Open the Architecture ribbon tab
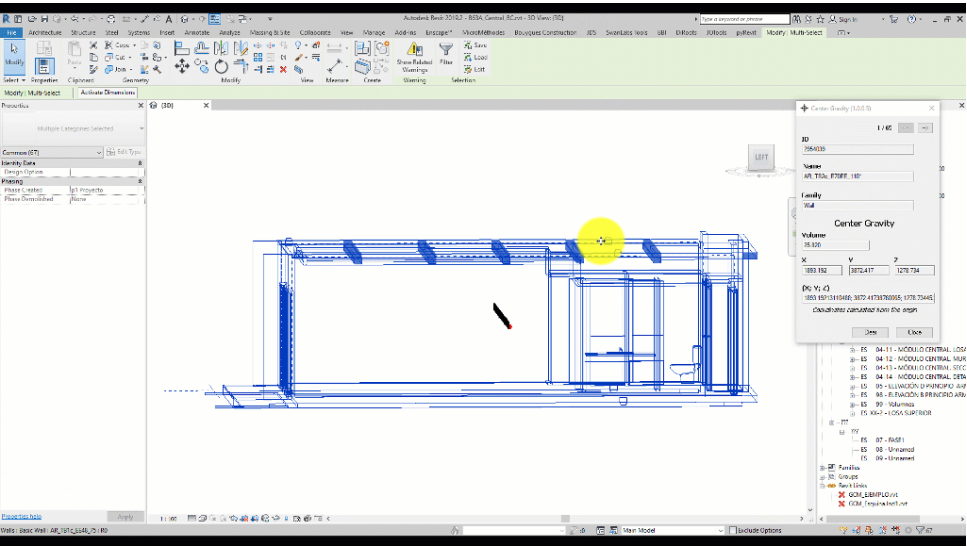This screenshot has width=967, height=547. pyautogui.click(x=45, y=33)
